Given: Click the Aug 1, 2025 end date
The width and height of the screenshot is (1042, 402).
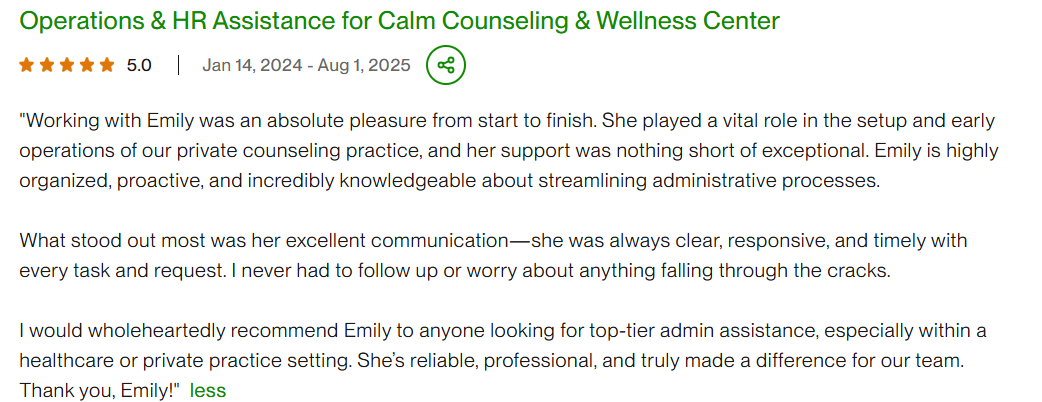Looking at the screenshot, I should [x=364, y=65].
